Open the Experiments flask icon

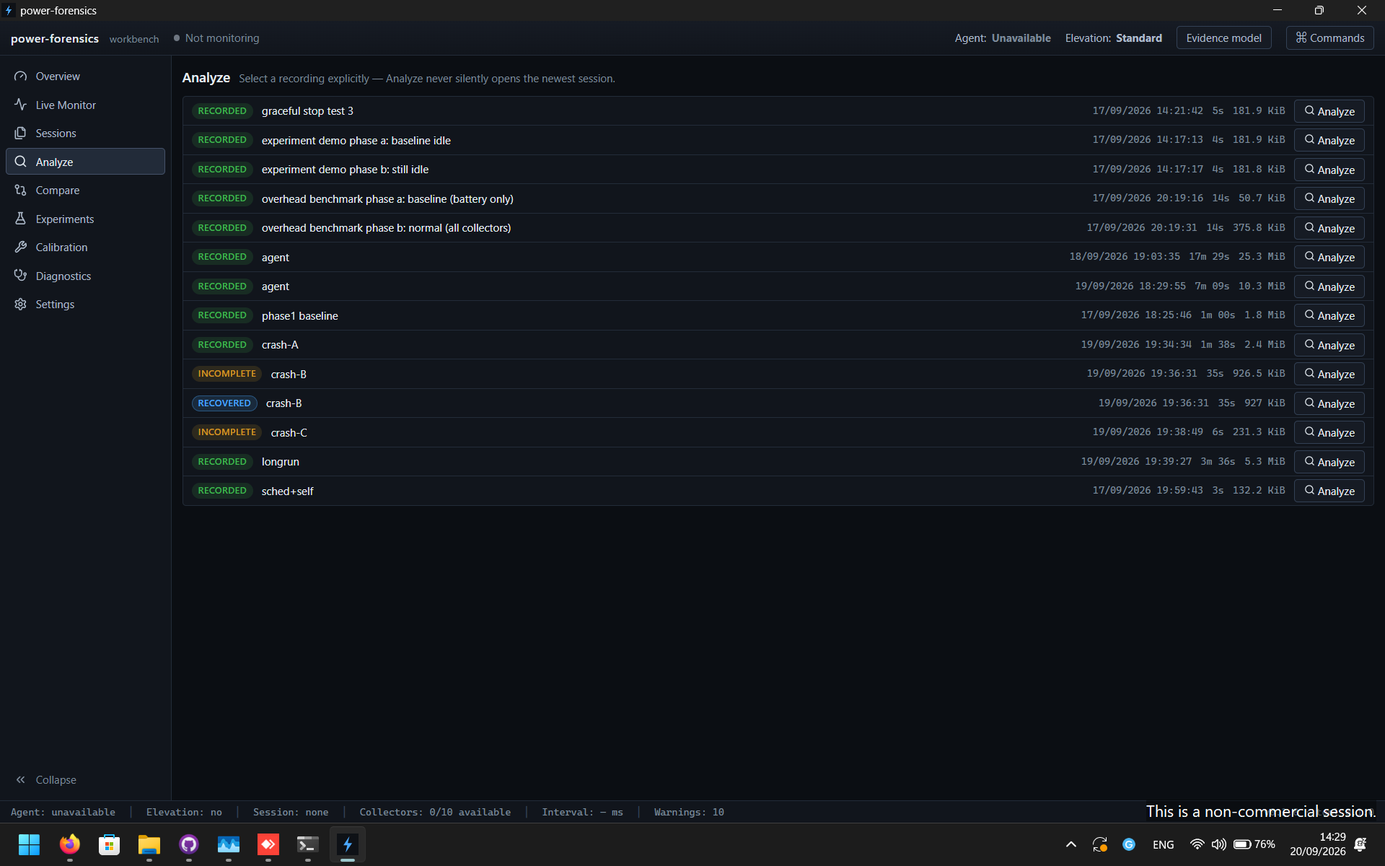pos(20,219)
